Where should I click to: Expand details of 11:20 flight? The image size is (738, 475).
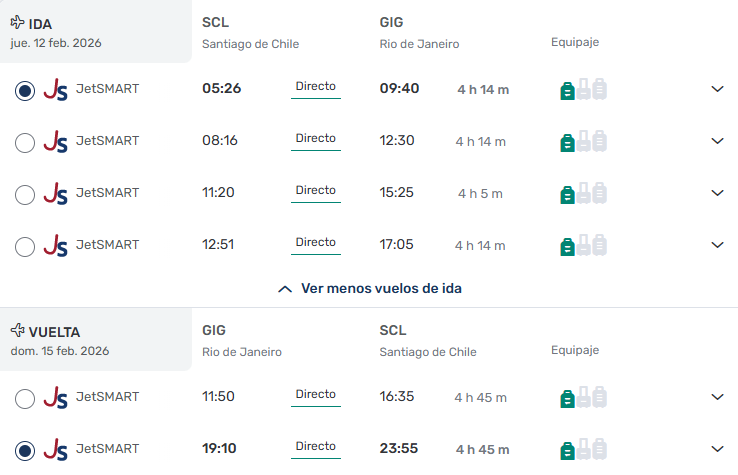click(x=716, y=193)
